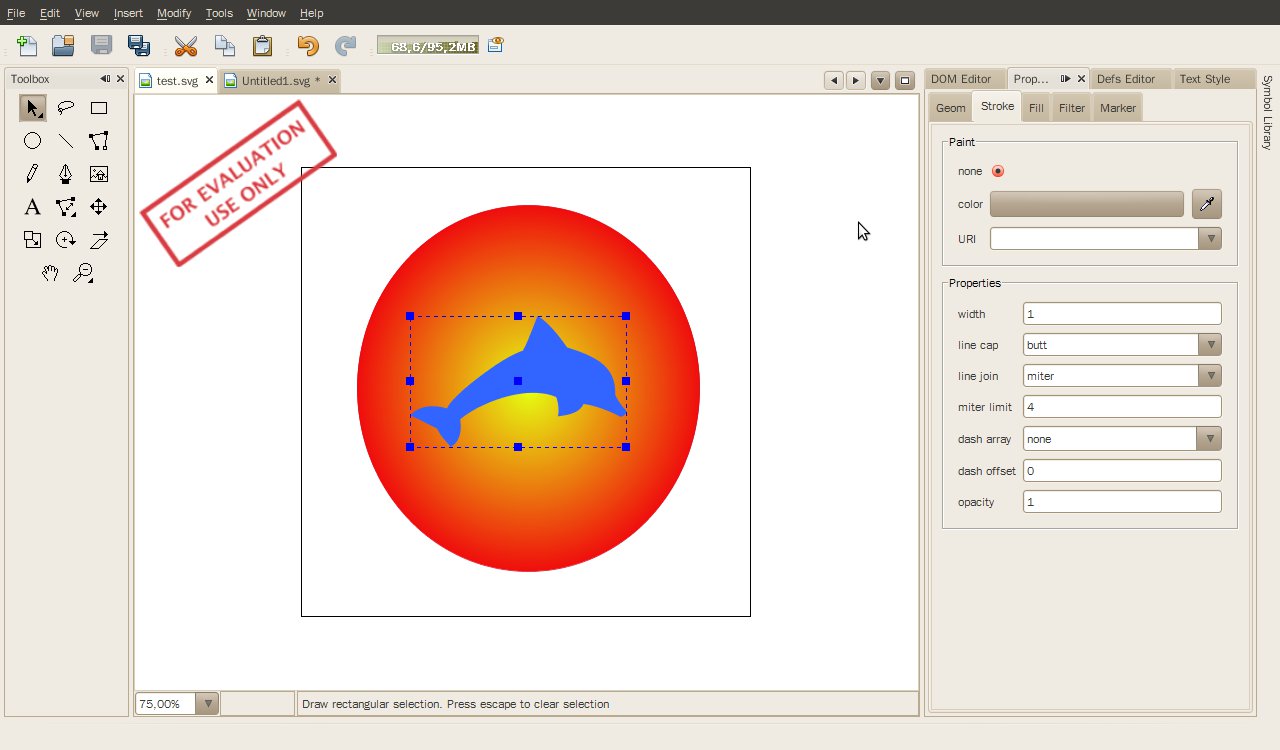Switch to the test.svg document tab
The width and height of the screenshot is (1280, 750).
[x=177, y=81]
